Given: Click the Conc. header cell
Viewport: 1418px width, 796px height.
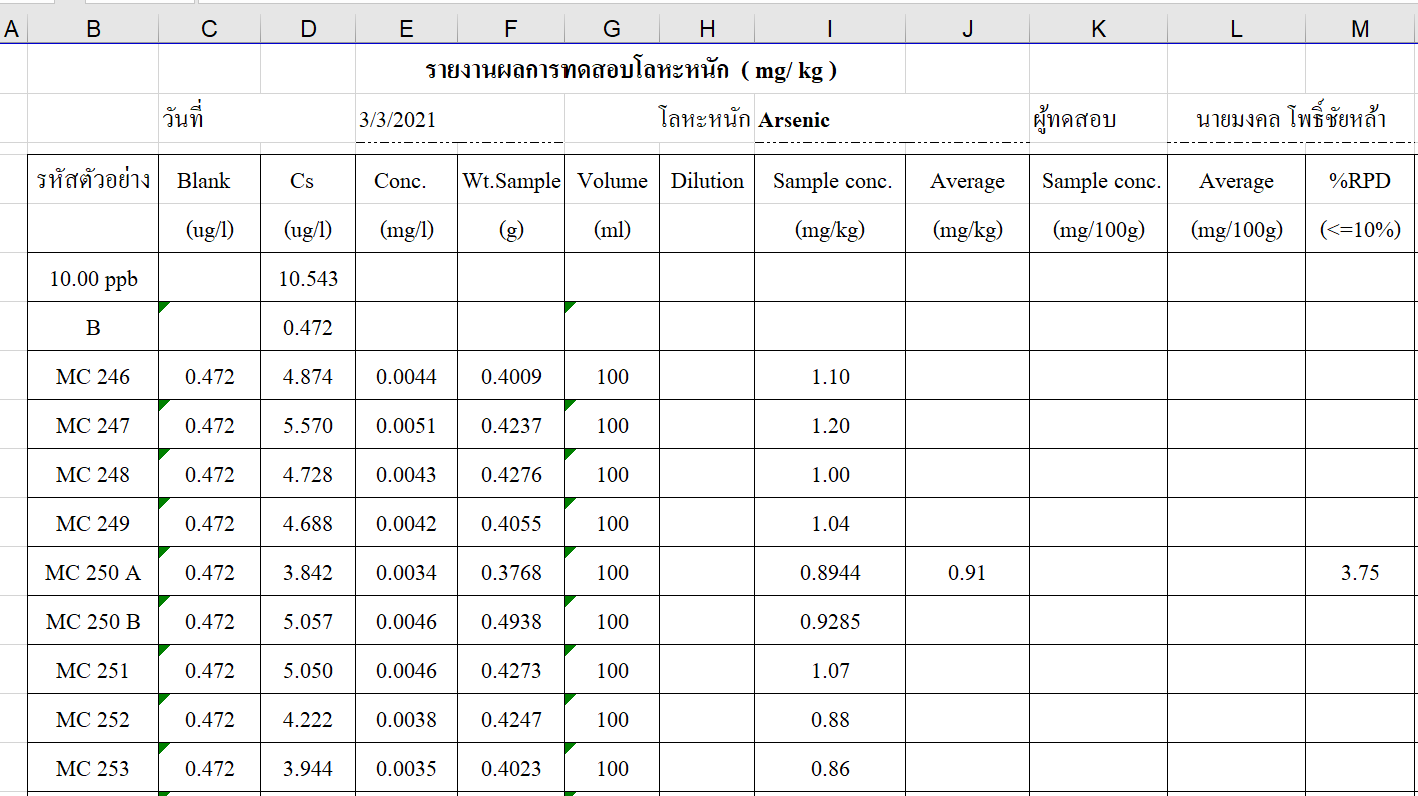Looking at the screenshot, I should coord(406,181).
